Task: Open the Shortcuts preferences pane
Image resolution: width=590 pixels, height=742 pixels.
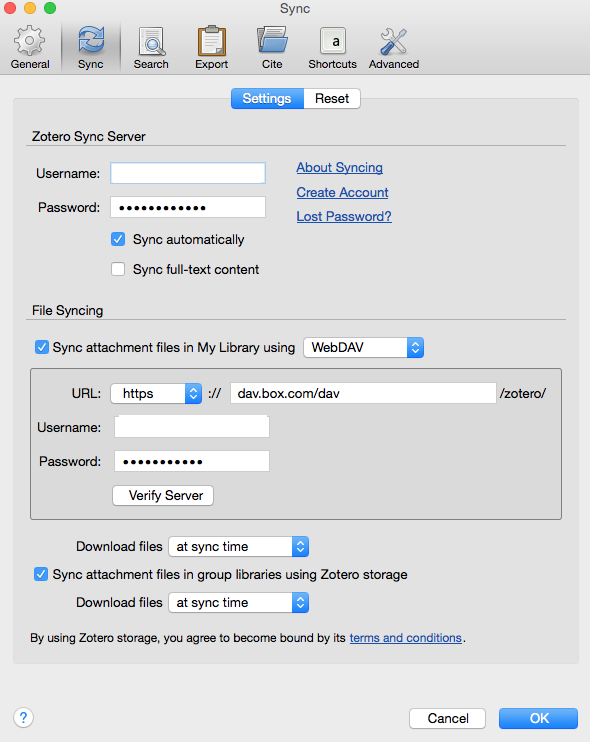Action: [x=333, y=48]
